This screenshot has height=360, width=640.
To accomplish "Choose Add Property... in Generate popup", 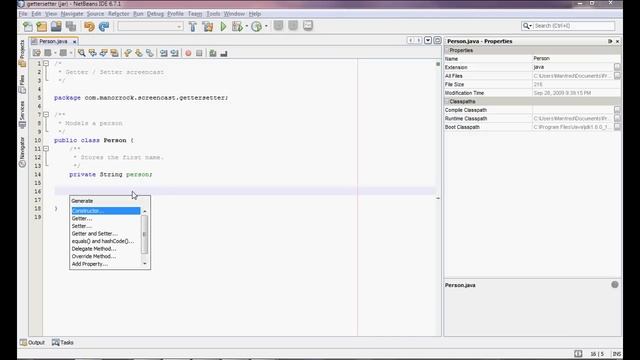I will (x=106, y=264).
